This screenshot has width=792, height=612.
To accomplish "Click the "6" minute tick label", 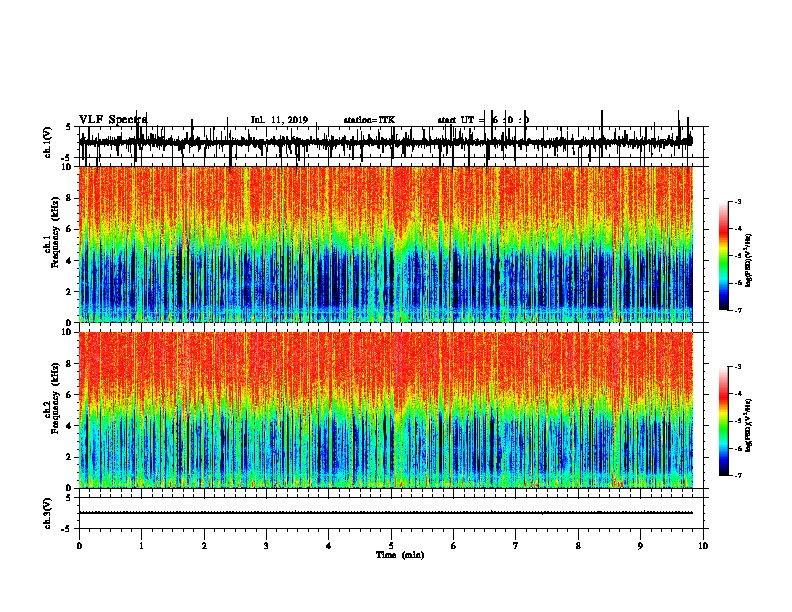I will pos(454,546).
